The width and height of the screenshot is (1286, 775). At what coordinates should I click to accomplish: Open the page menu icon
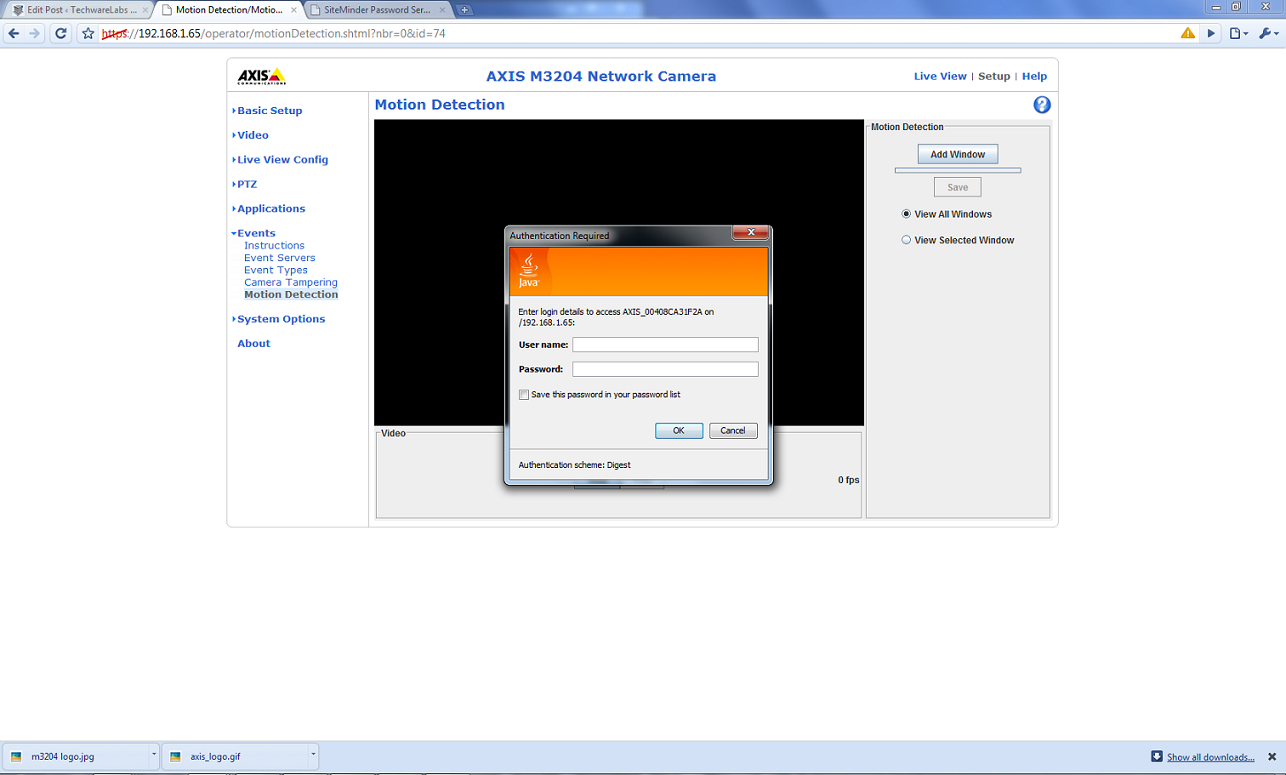point(1238,33)
